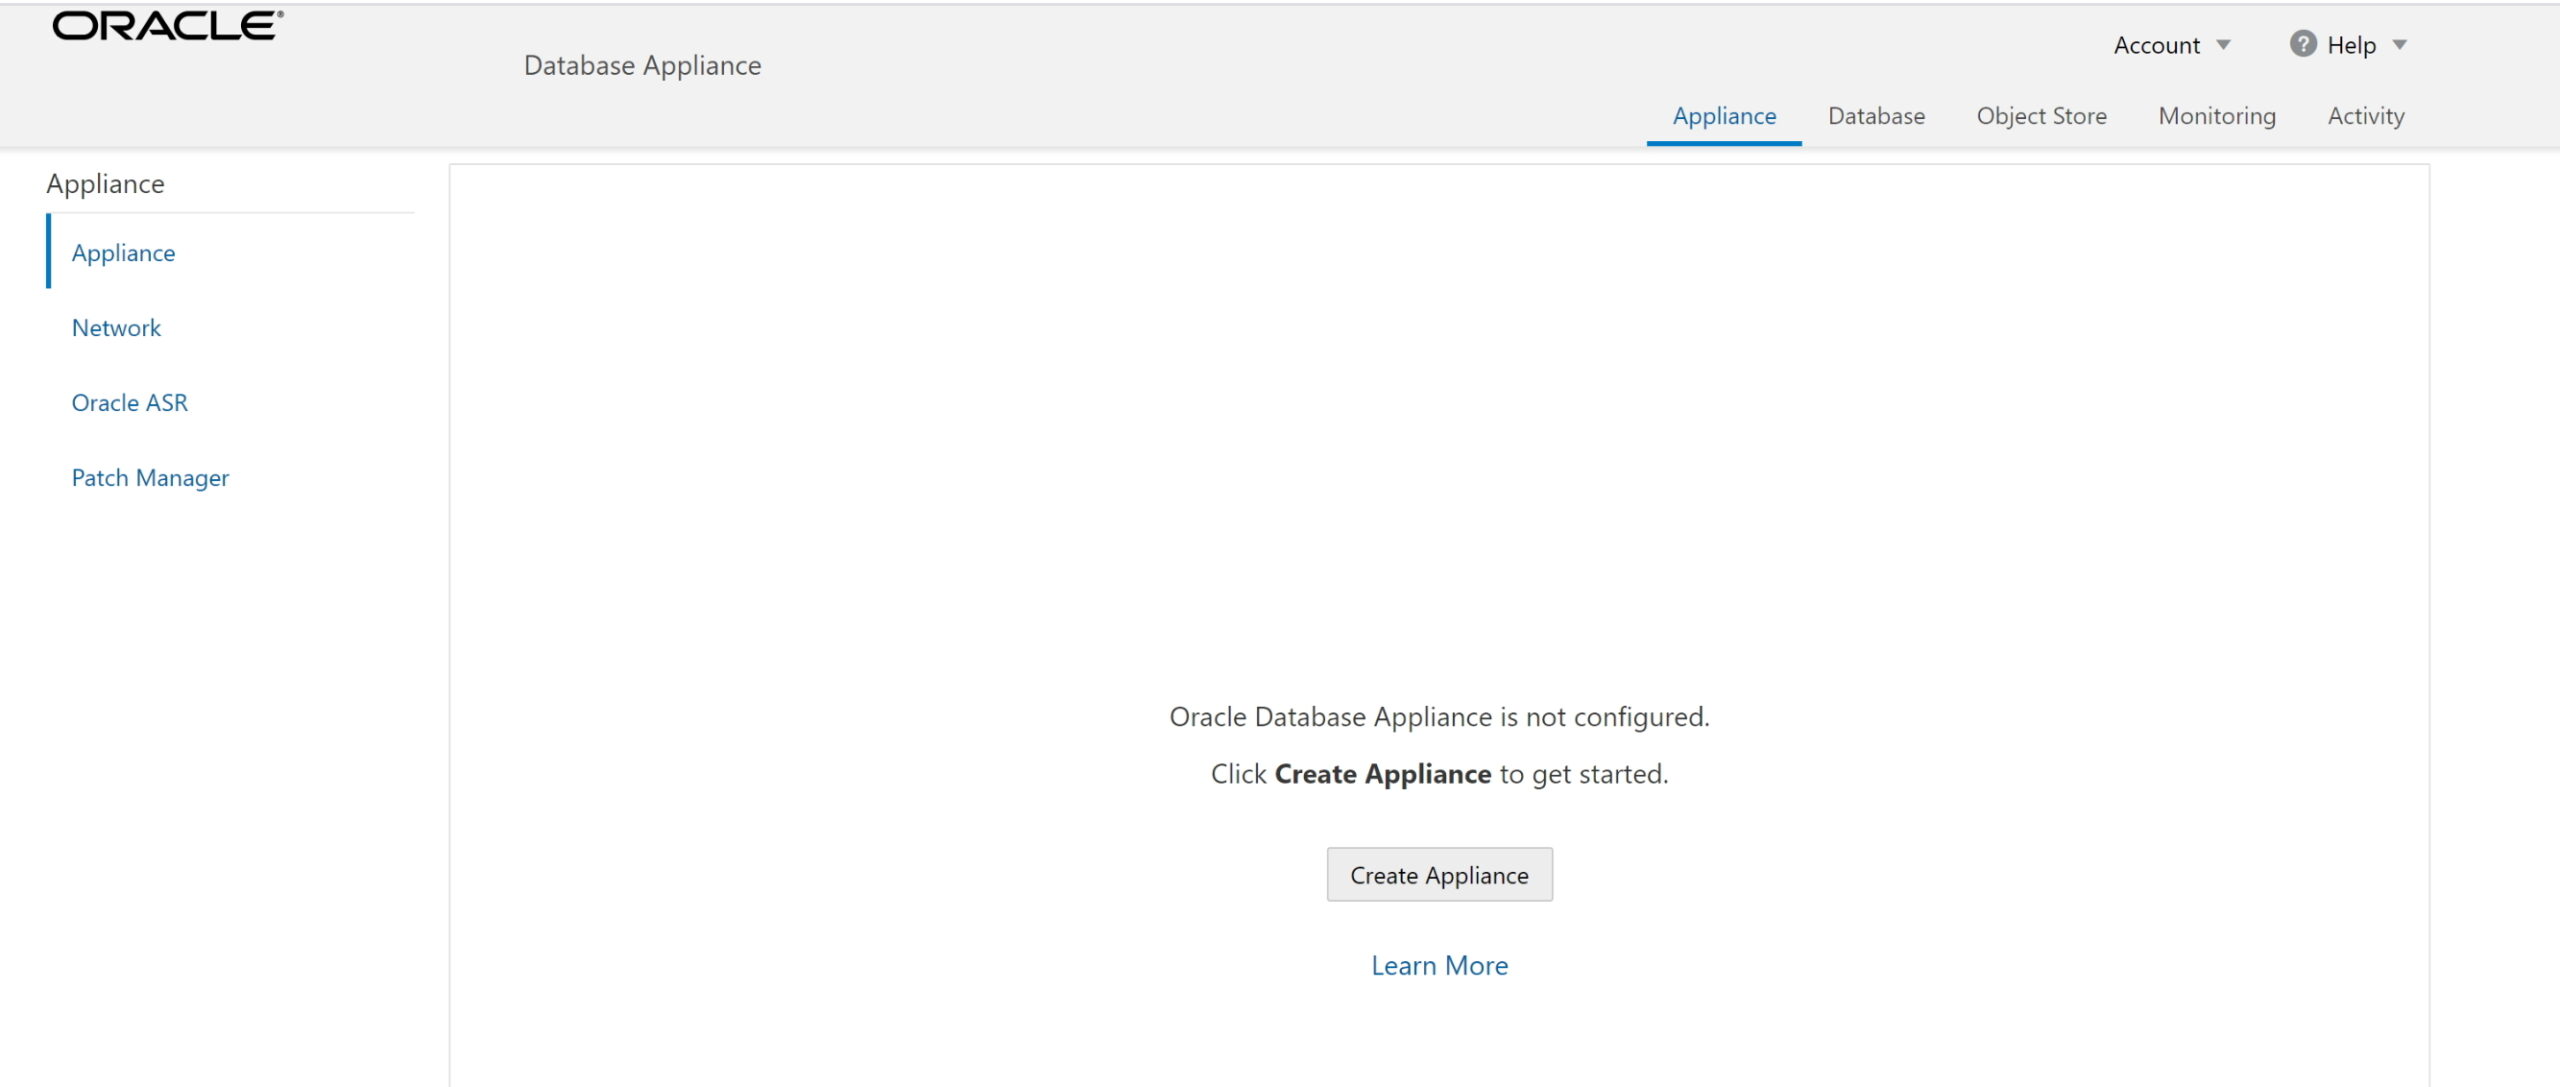Click the Help question mark icon
This screenshot has width=2560, height=1087.
point(2302,44)
